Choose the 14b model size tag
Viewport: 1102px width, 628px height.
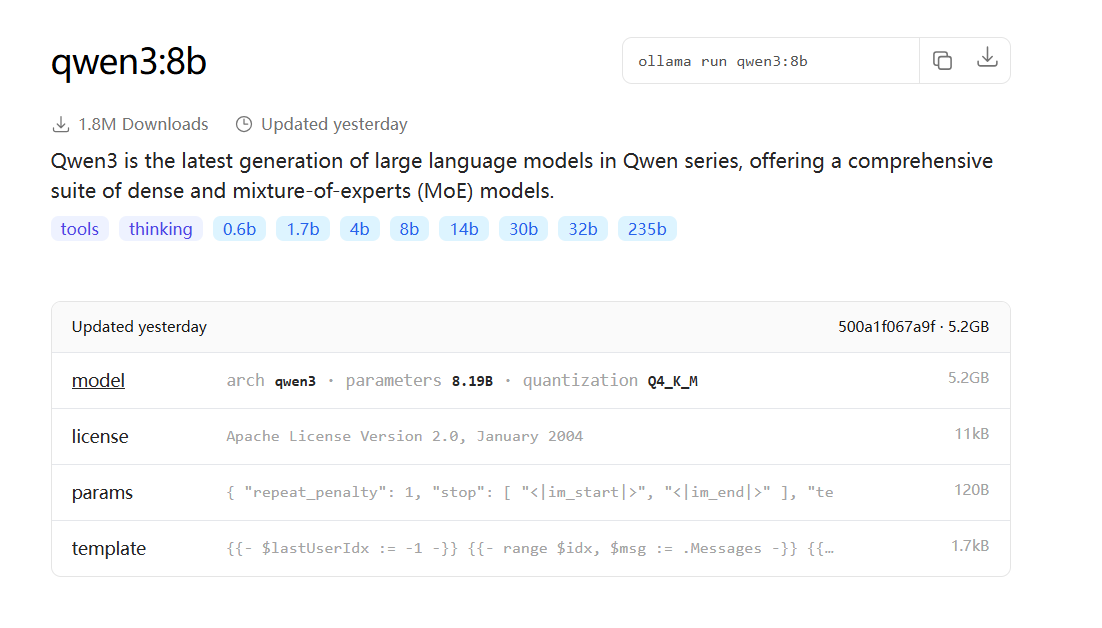pyautogui.click(x=464, y=229)
